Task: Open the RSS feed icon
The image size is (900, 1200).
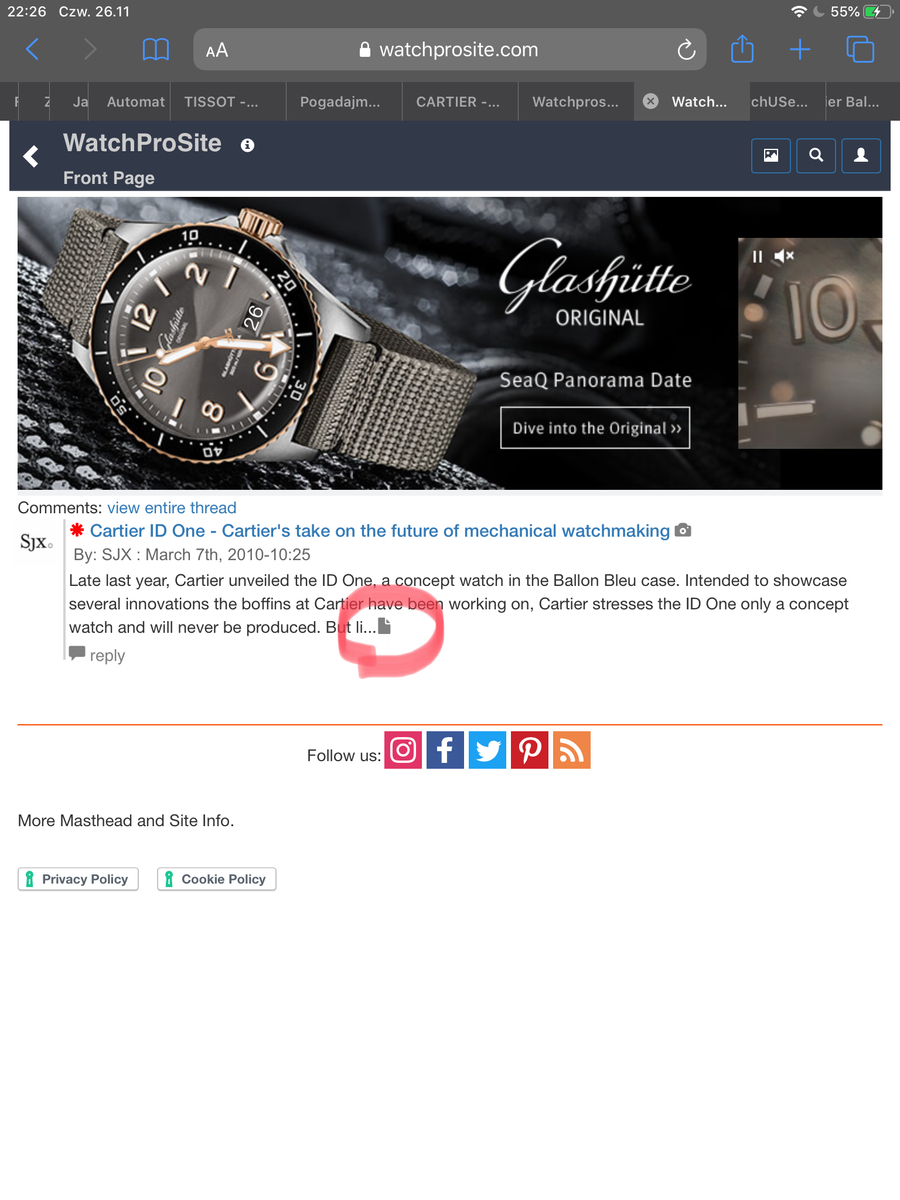Action: [x=571, y=750]
